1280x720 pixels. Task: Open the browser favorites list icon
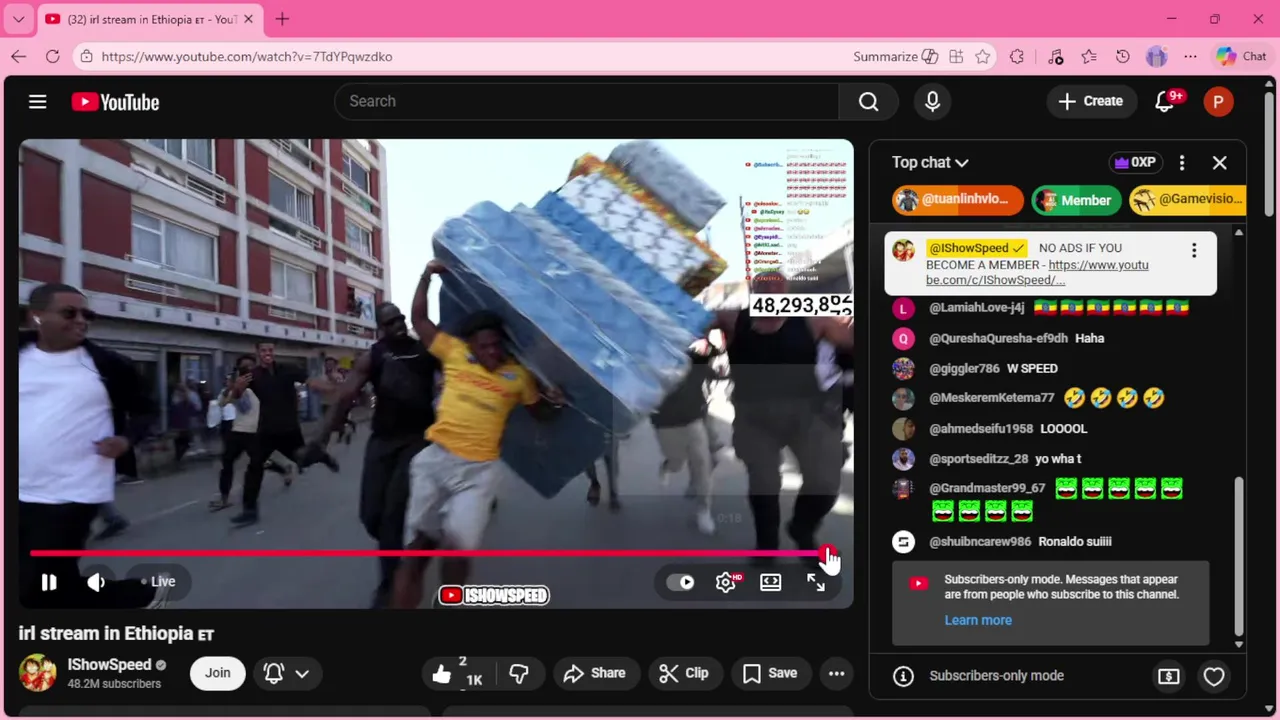(x=1089, y=57)
